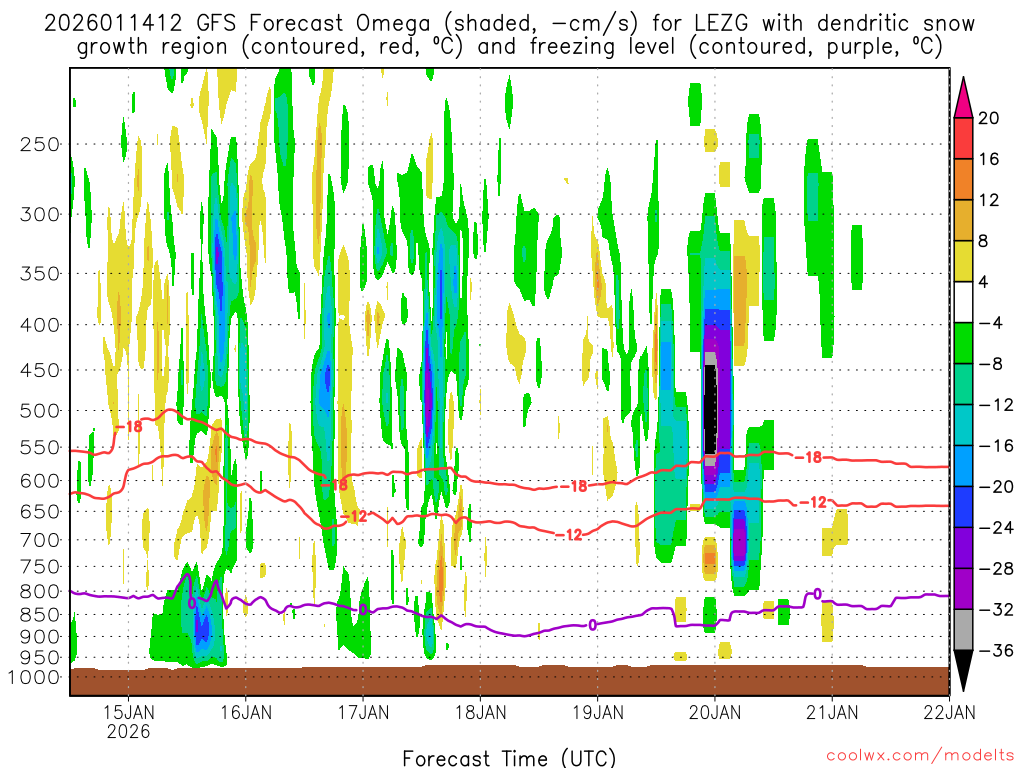Image resolution: width=1024 pixels, height=768 pixels.
Task: Click the black omega core near 20JAN
Action: [711, 409]
